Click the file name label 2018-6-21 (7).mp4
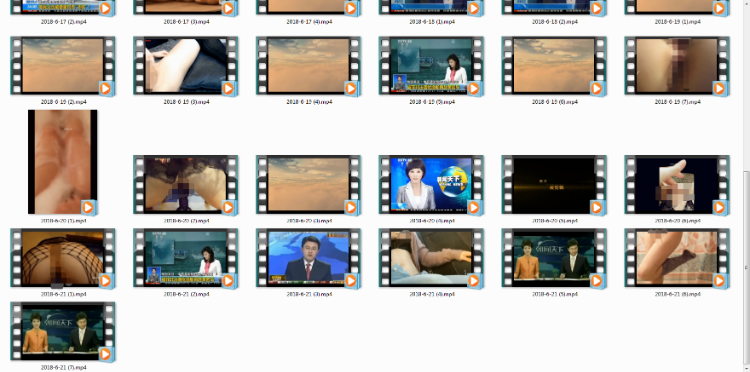 coord(64,368)
